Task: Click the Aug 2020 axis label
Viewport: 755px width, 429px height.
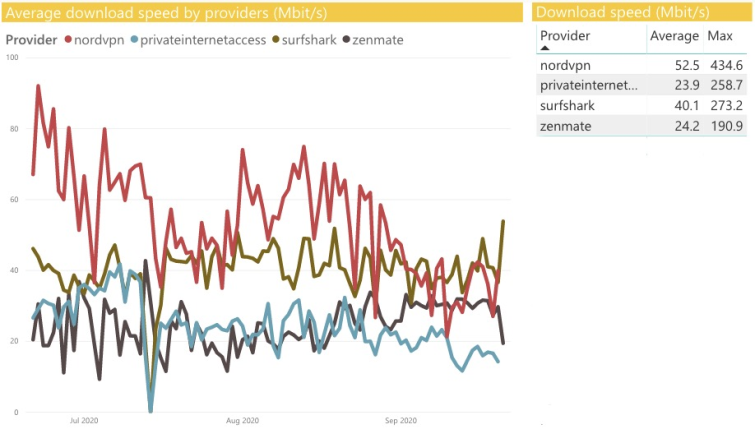Action: point(242,420)
